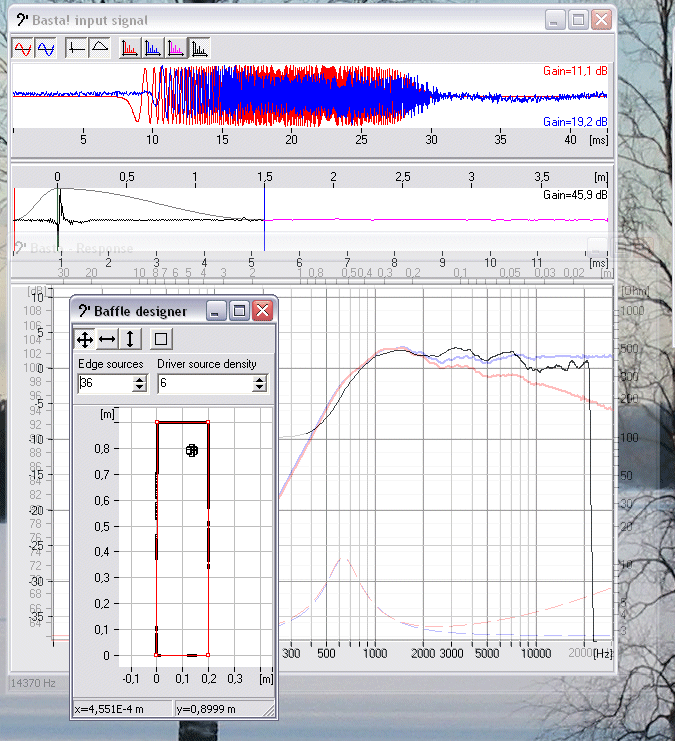Click the Baffle designer resize grip

pos(269,711)
